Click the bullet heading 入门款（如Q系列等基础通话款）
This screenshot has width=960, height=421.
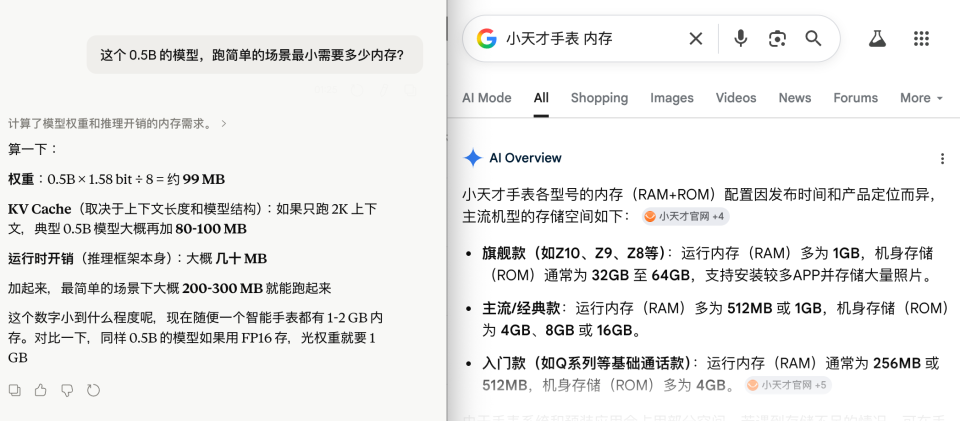(586, 363)
